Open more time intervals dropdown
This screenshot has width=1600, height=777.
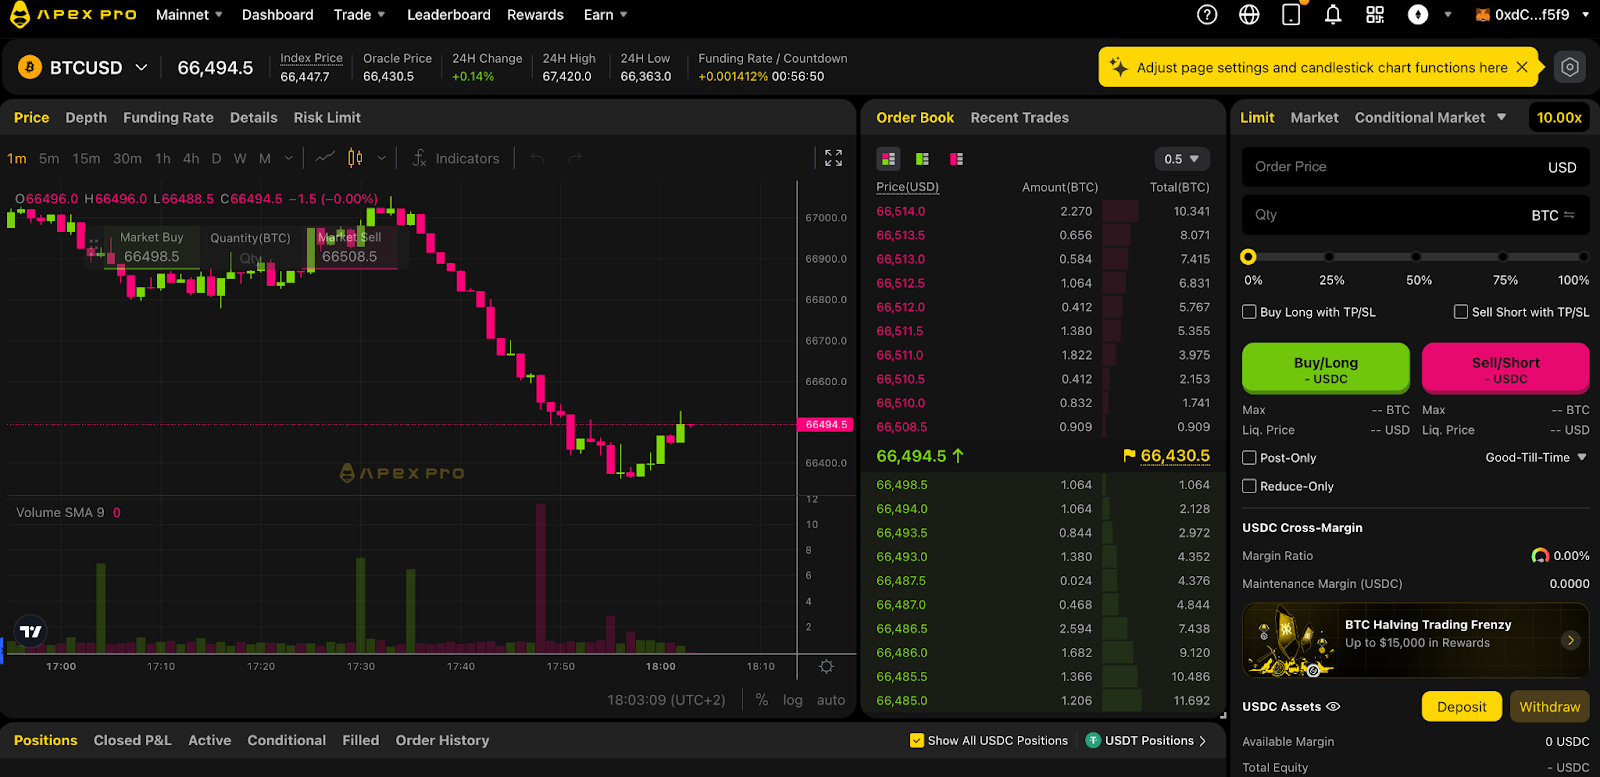coord(289,158)
